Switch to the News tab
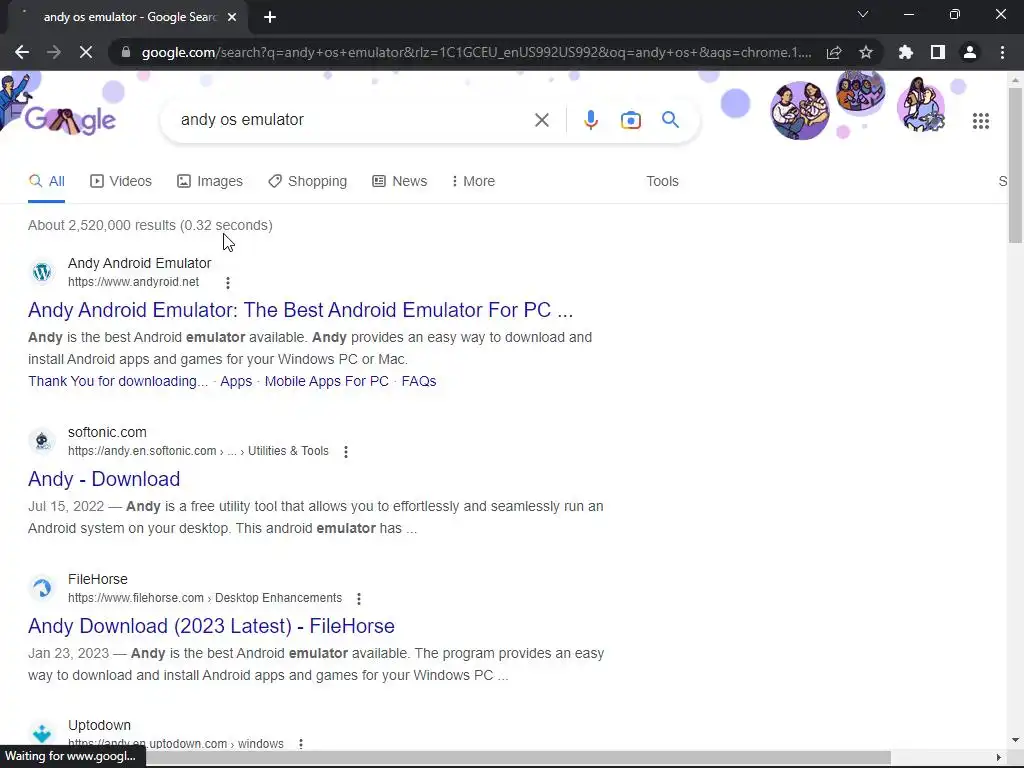 coord(400,181)
